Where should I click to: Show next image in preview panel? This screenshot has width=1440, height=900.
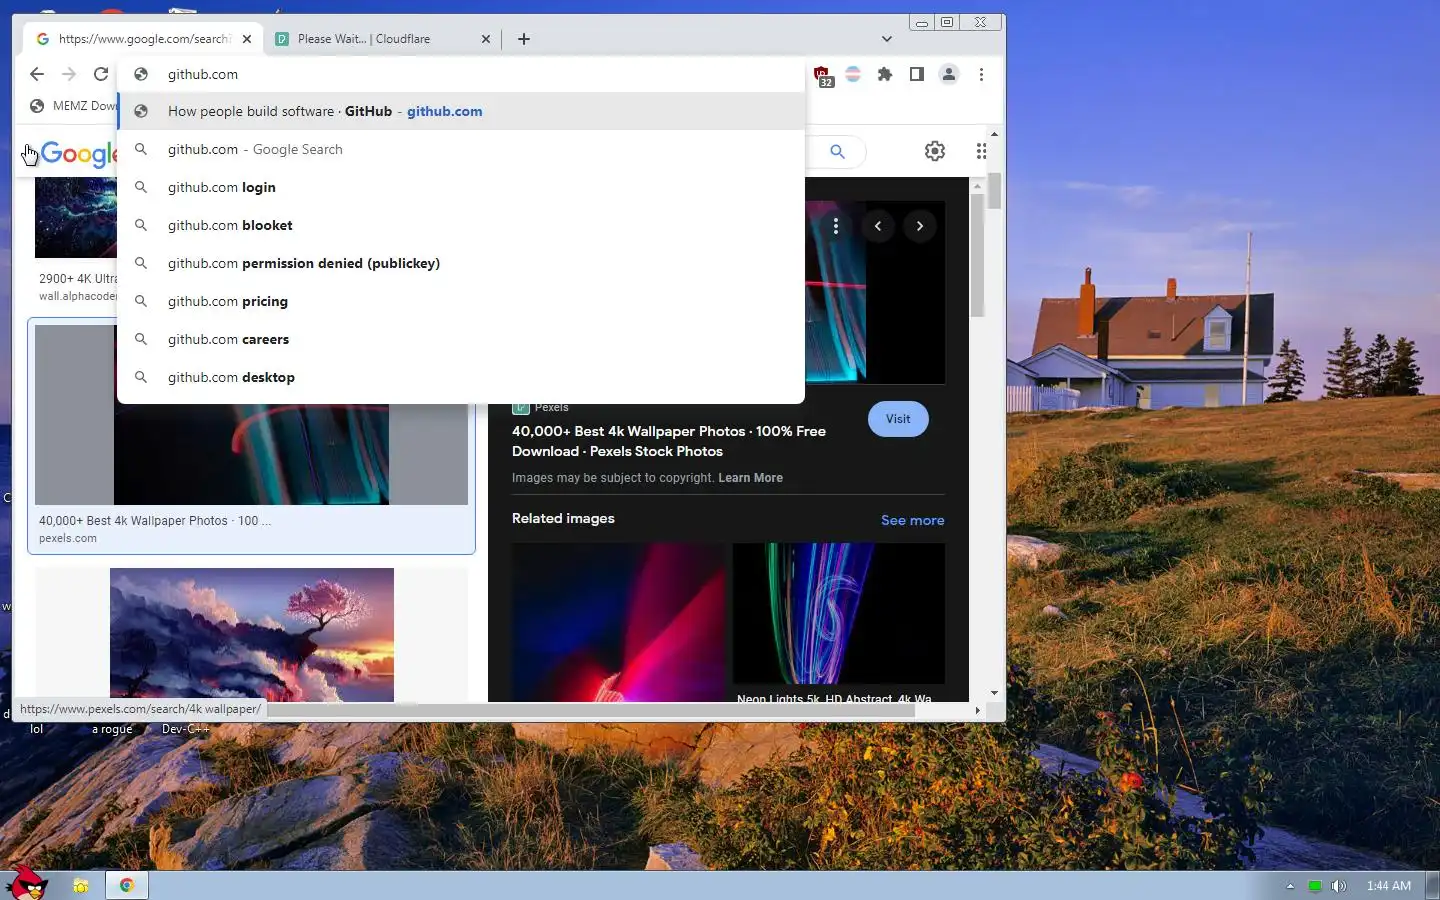point(920,226)
